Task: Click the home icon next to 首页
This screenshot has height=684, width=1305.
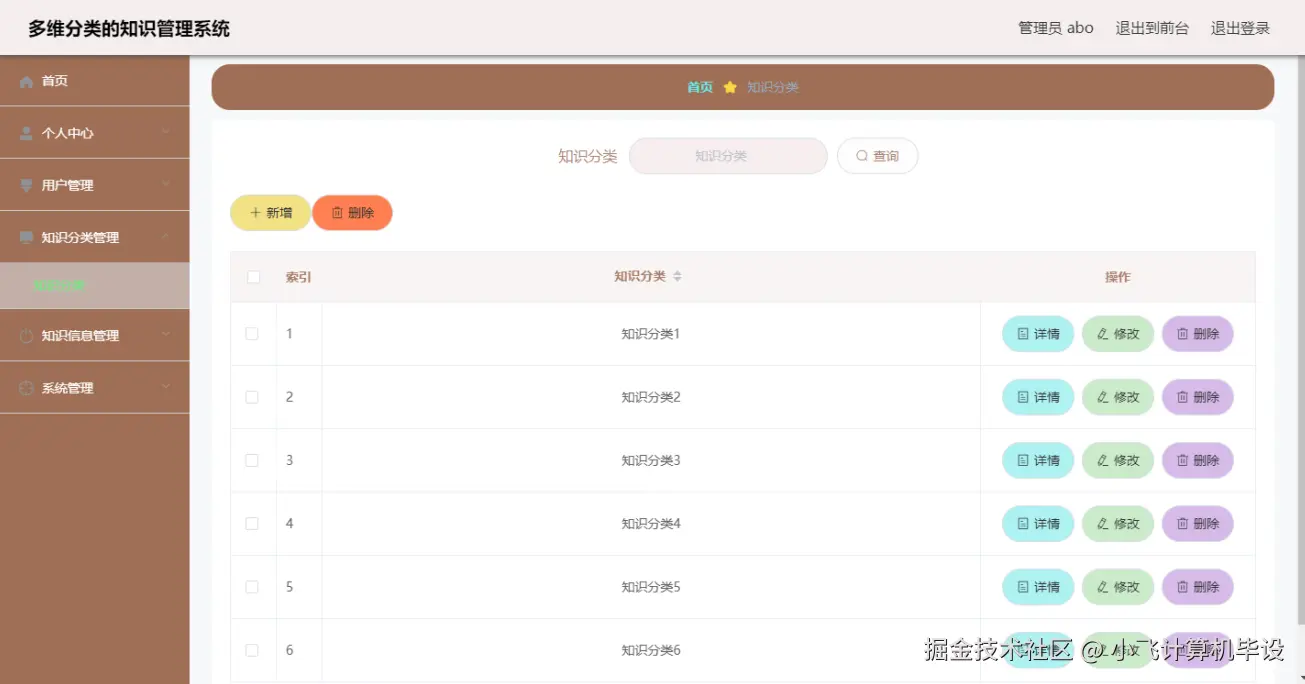Action: point(28,81)
